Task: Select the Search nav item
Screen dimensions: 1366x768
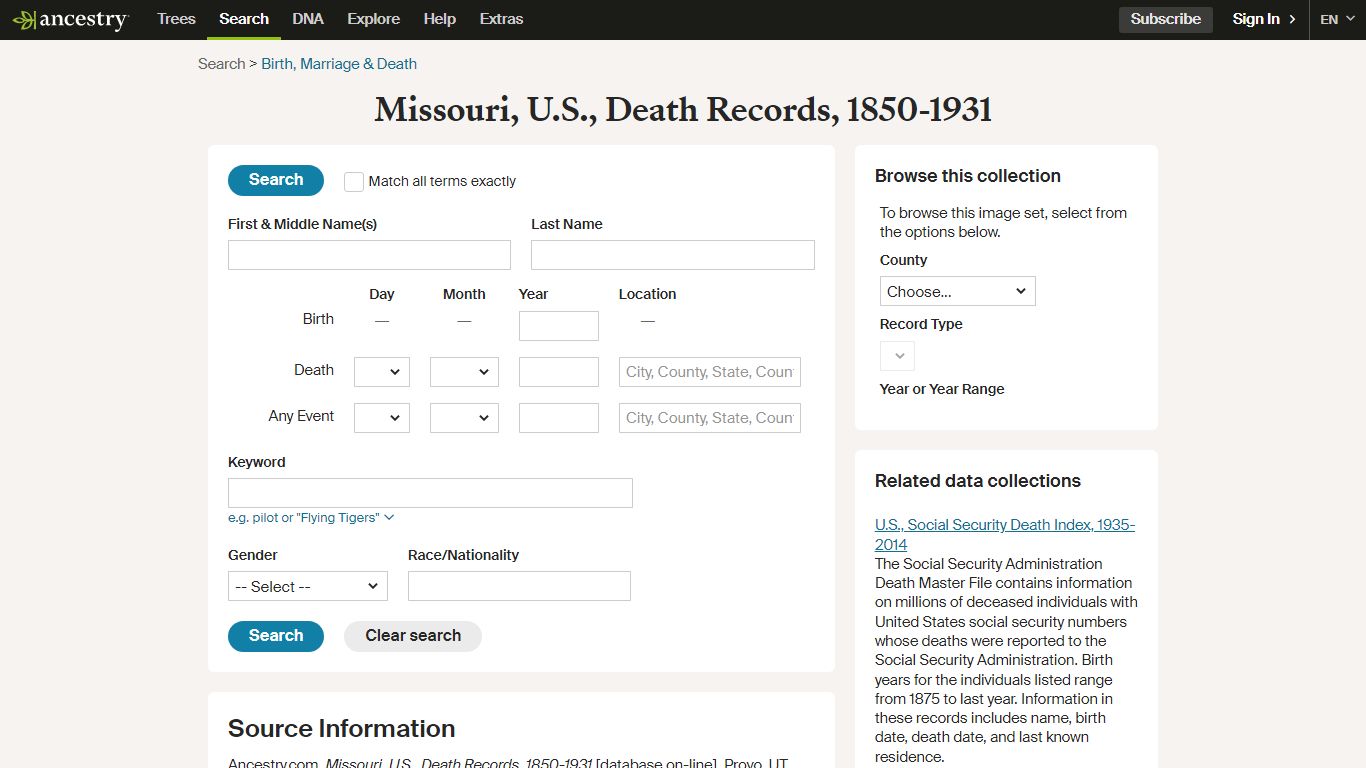Action: click(x=244, y=19)
